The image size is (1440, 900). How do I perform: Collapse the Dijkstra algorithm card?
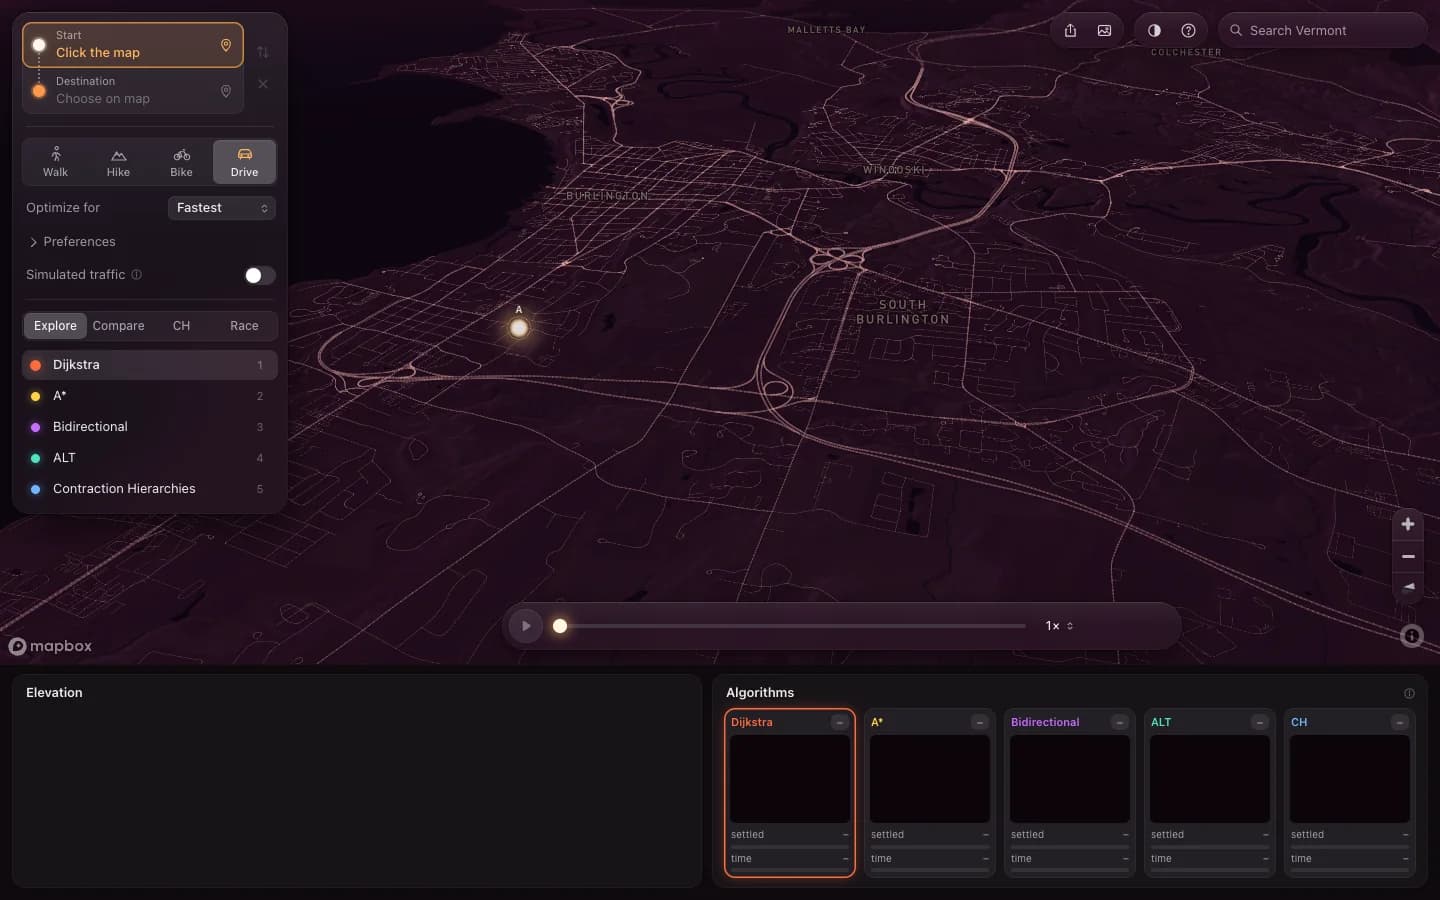coord(839,722)
